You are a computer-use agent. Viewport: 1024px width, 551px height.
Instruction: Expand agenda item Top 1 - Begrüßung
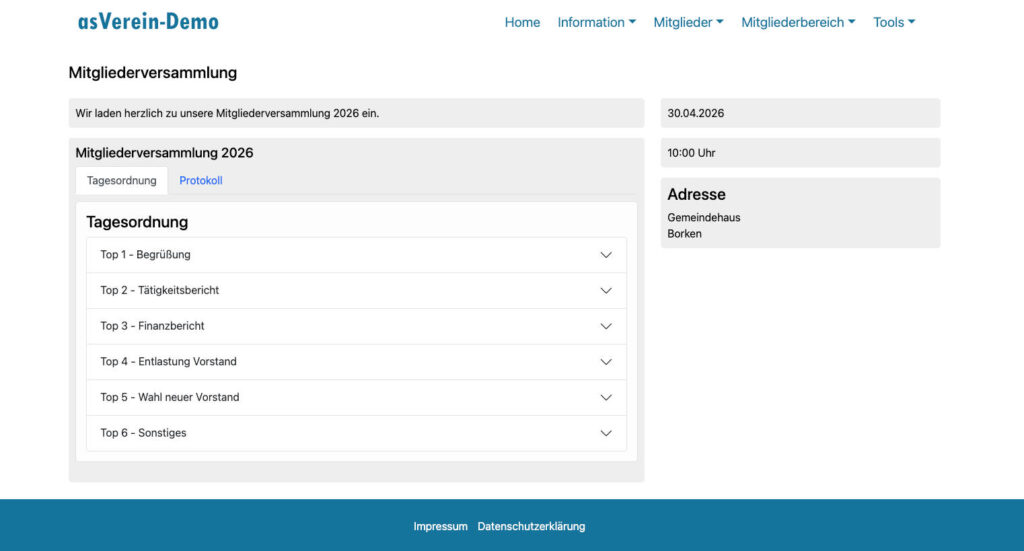pos(145,255)
